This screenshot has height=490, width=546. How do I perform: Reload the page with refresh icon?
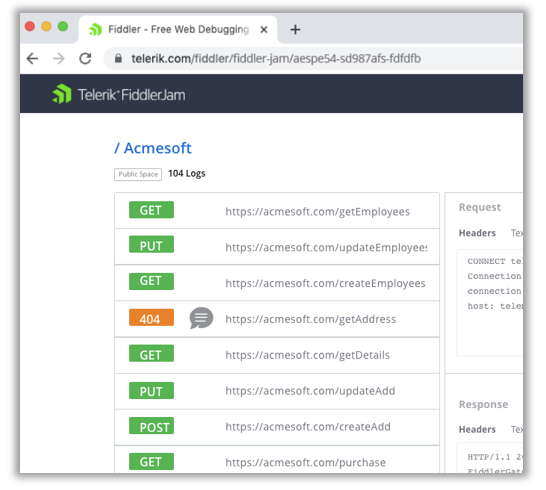[x=85, y=59]
